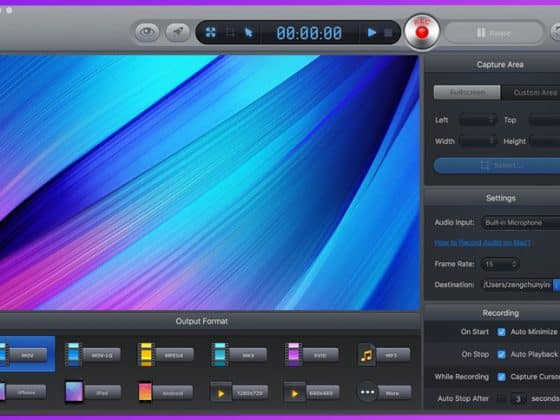This screenshot has width=560, height=420.
Task: Enable the Auto Stop After checkbox
Action: [x=501, y=399]
